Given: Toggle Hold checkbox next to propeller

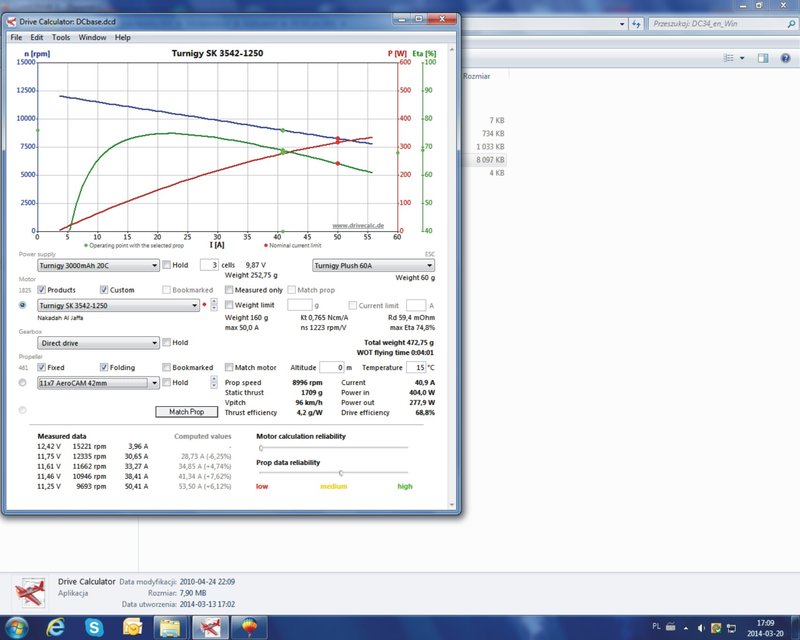Looking at the screenshot, I should tap(166, 382).
